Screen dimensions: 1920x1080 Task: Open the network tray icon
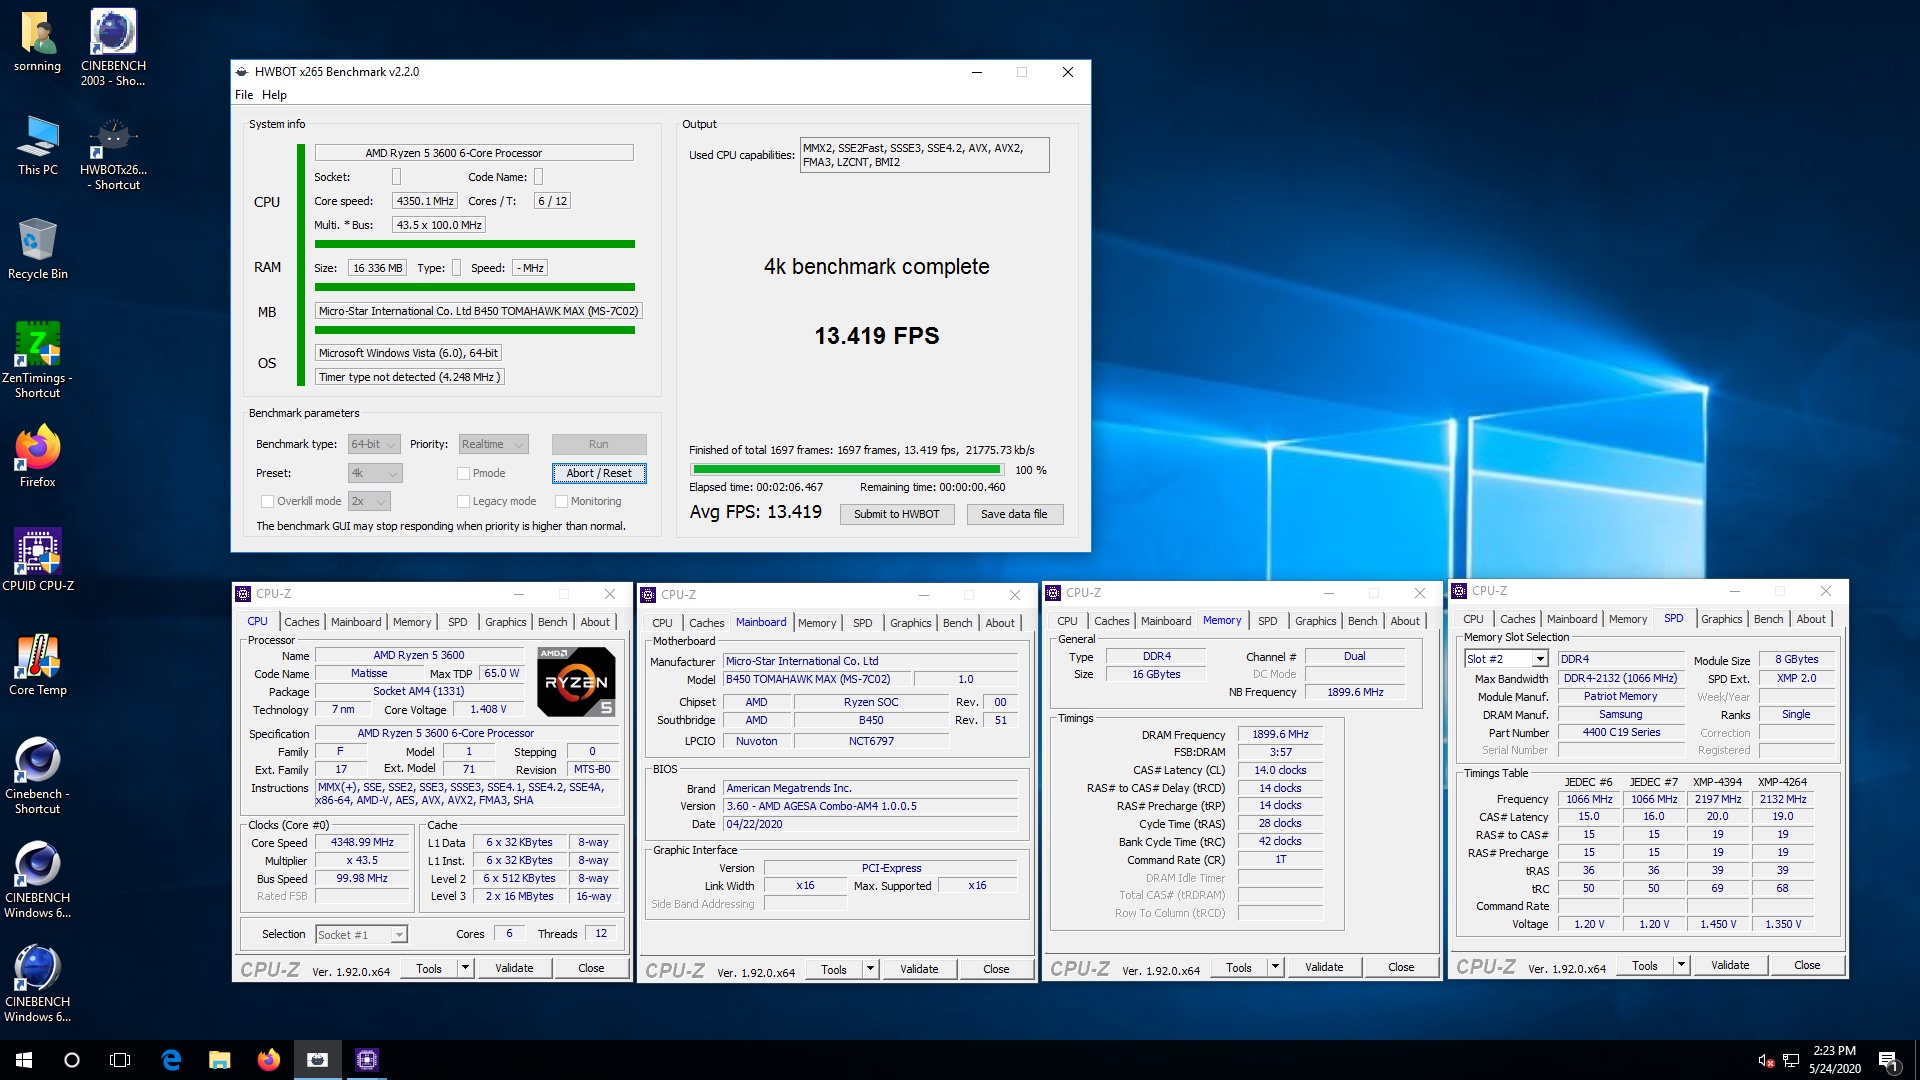[x=1791, y=1060]
